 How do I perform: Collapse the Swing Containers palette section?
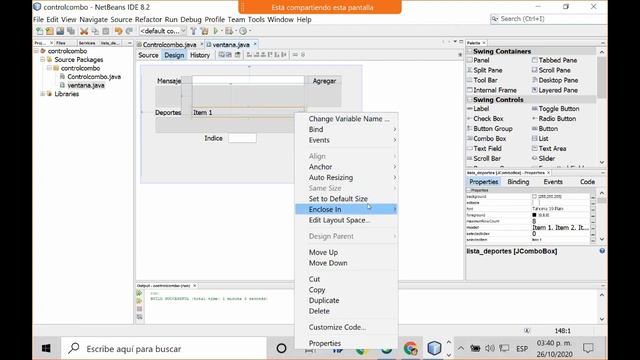(x=470, y=51)
